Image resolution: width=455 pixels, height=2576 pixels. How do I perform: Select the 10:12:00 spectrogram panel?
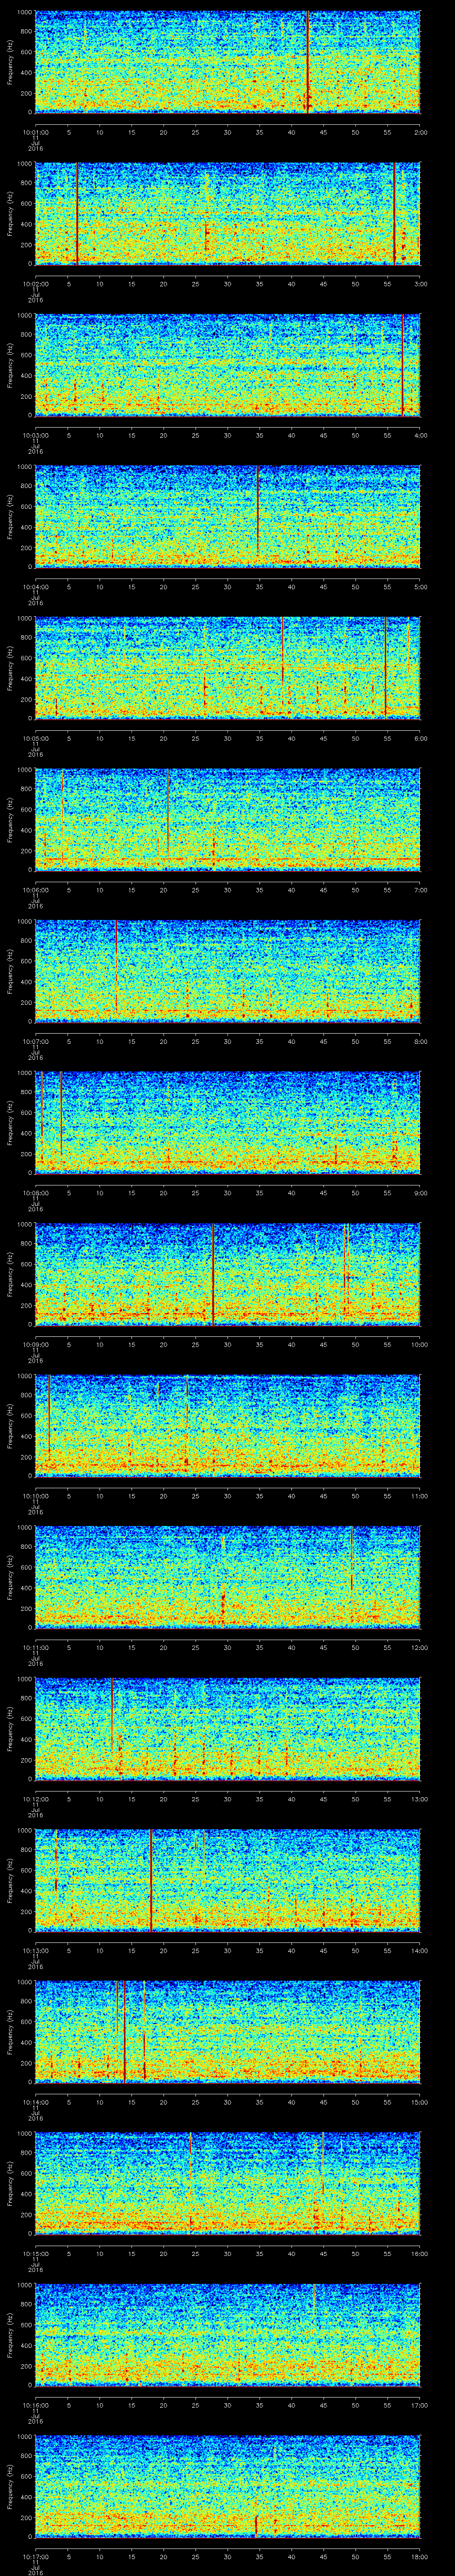[x=227, y=1728]
